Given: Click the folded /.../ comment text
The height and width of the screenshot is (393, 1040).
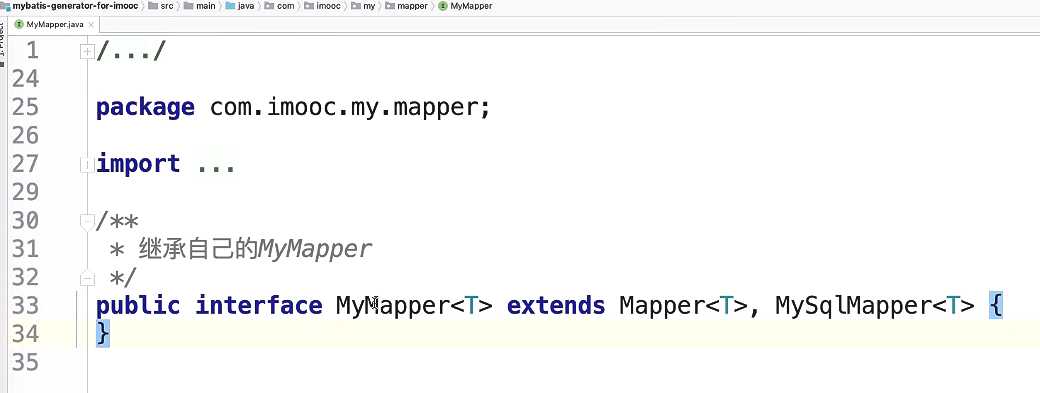Looking at the screenshot, I should pyautogui.click(x=130, y=51).
